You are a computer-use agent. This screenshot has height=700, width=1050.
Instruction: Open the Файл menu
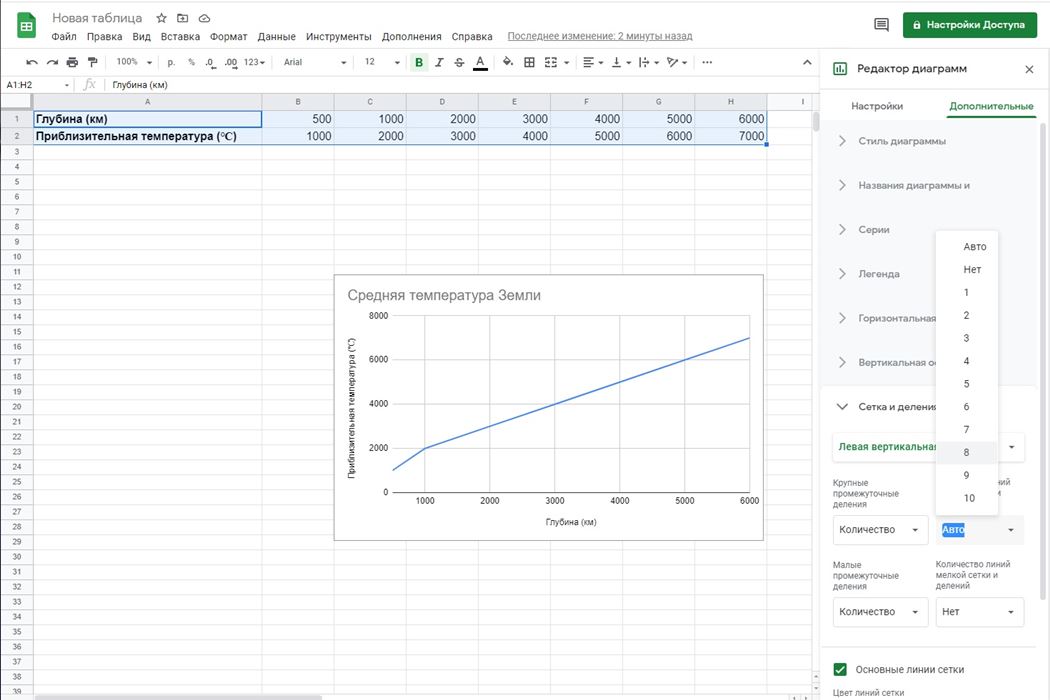click(x=64, y=37)
